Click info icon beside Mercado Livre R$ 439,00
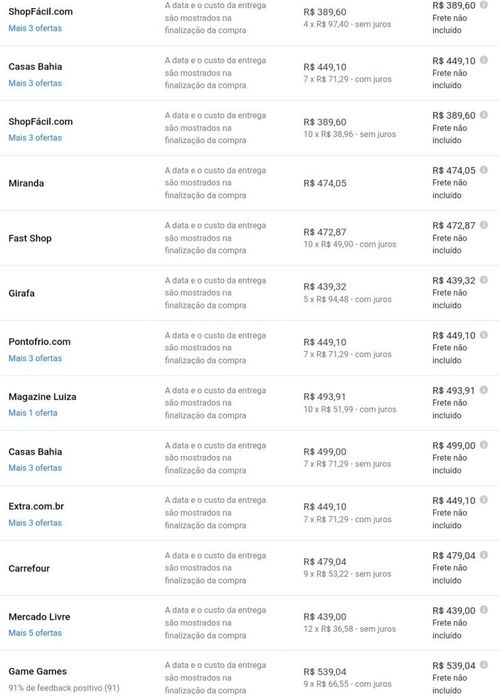The height and width of the screenshot is (698, 500). pos(484,610)
